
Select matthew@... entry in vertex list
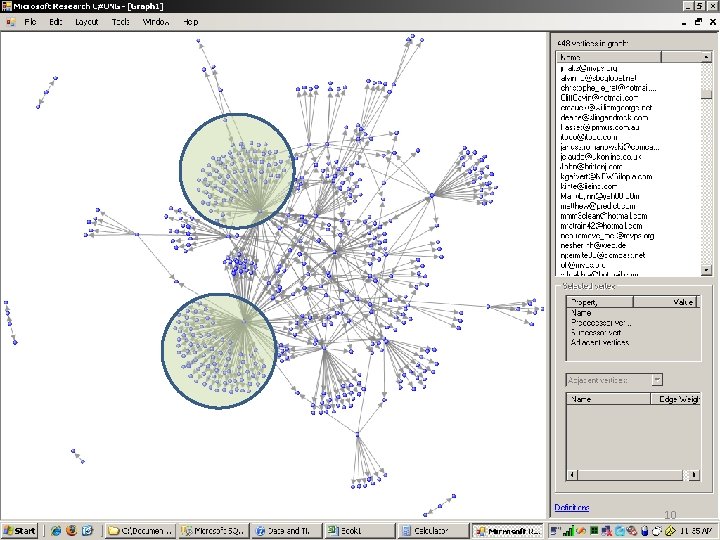598,206
